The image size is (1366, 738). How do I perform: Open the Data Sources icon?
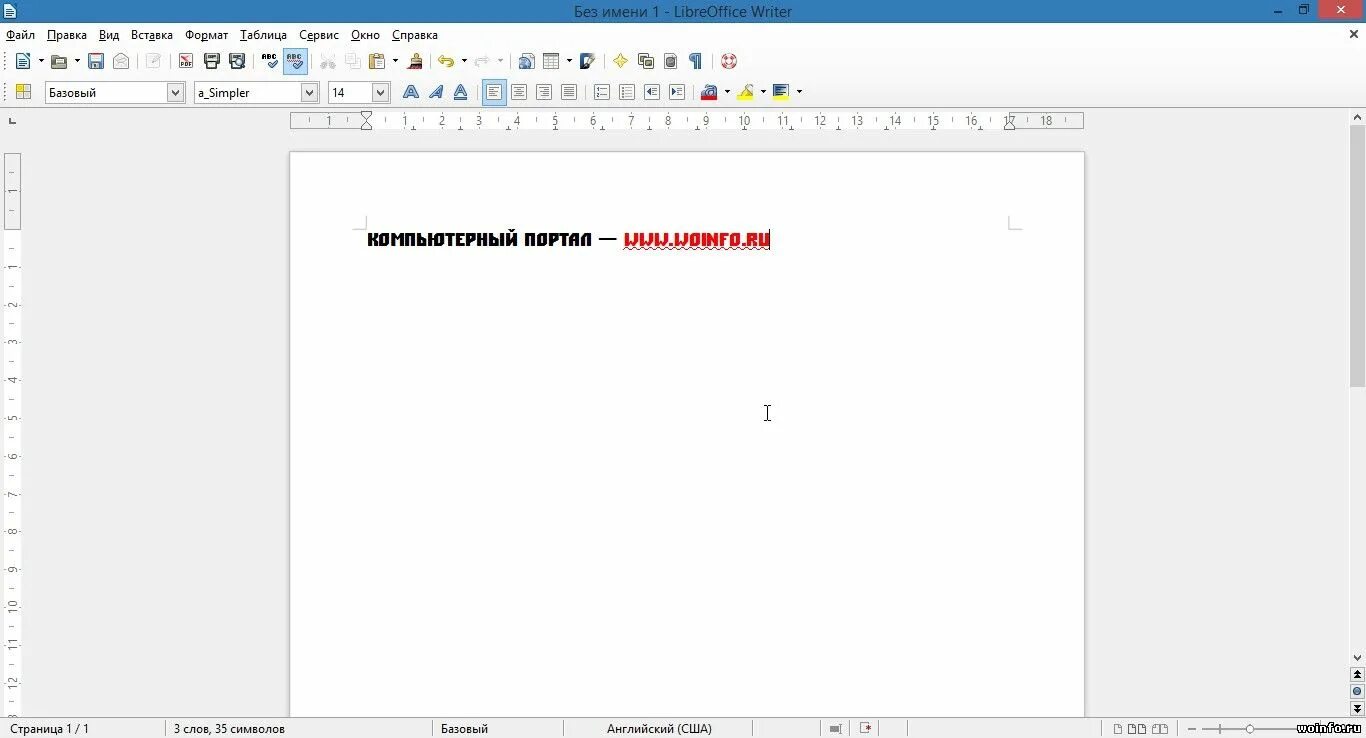671,61
